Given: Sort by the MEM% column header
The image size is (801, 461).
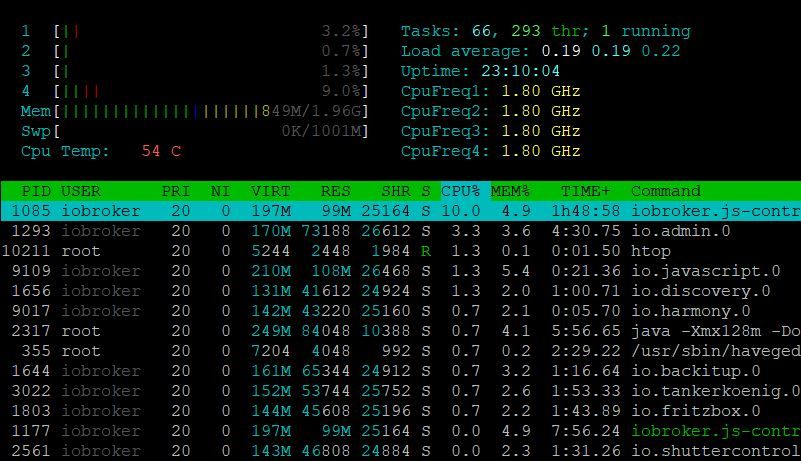Looking at the screenshot, I should (510, 191).
